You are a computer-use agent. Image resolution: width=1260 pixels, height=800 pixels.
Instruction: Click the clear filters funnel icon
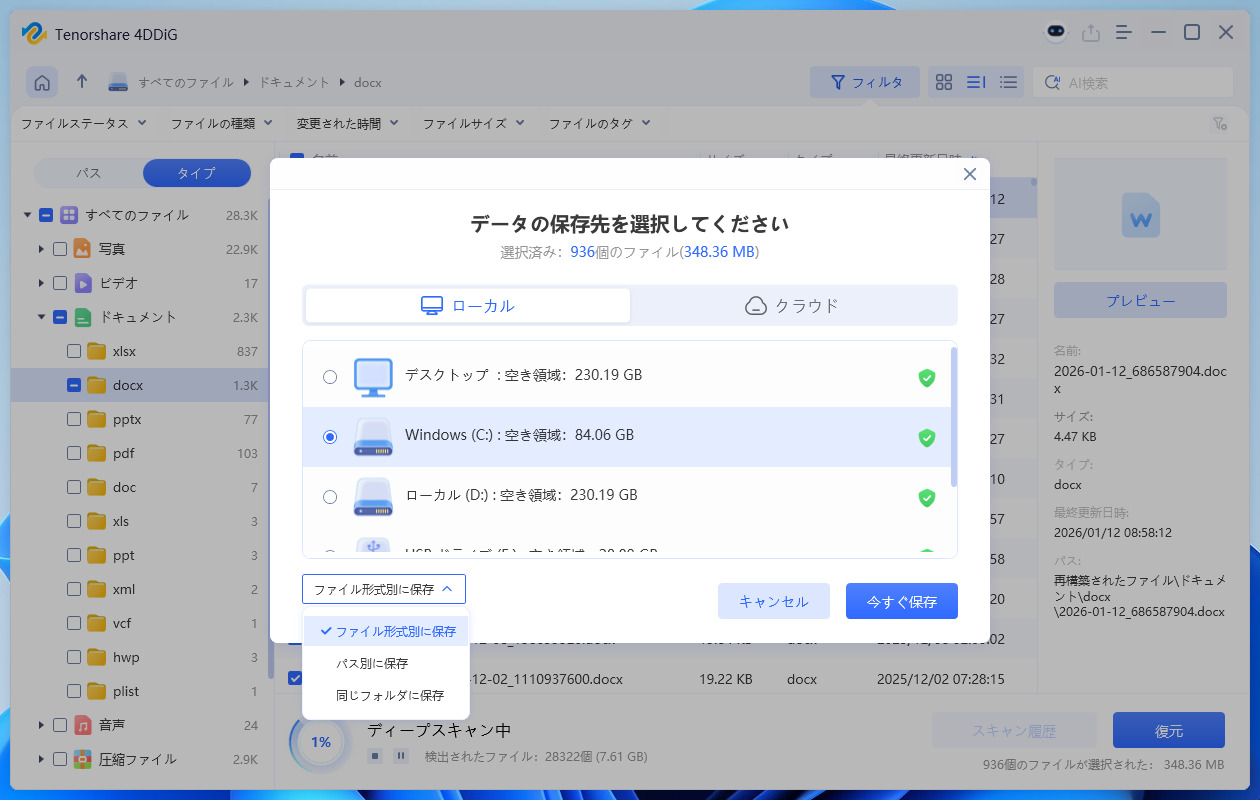pos(1219,124)
